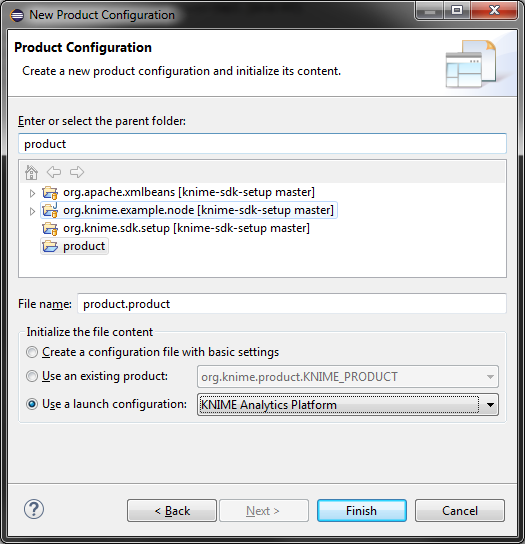Select the product folder in the tree

pyautogui.click(x=84, y=246)
